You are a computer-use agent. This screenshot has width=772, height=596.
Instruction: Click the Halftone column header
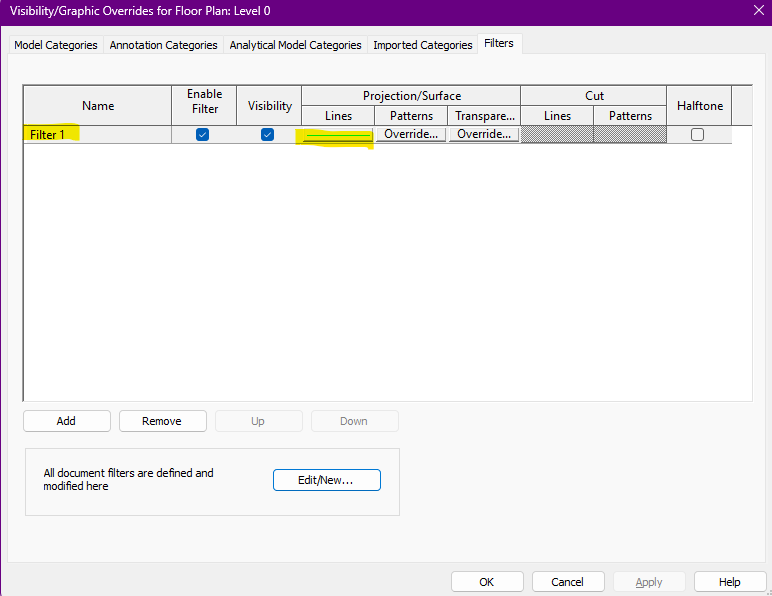699,105
